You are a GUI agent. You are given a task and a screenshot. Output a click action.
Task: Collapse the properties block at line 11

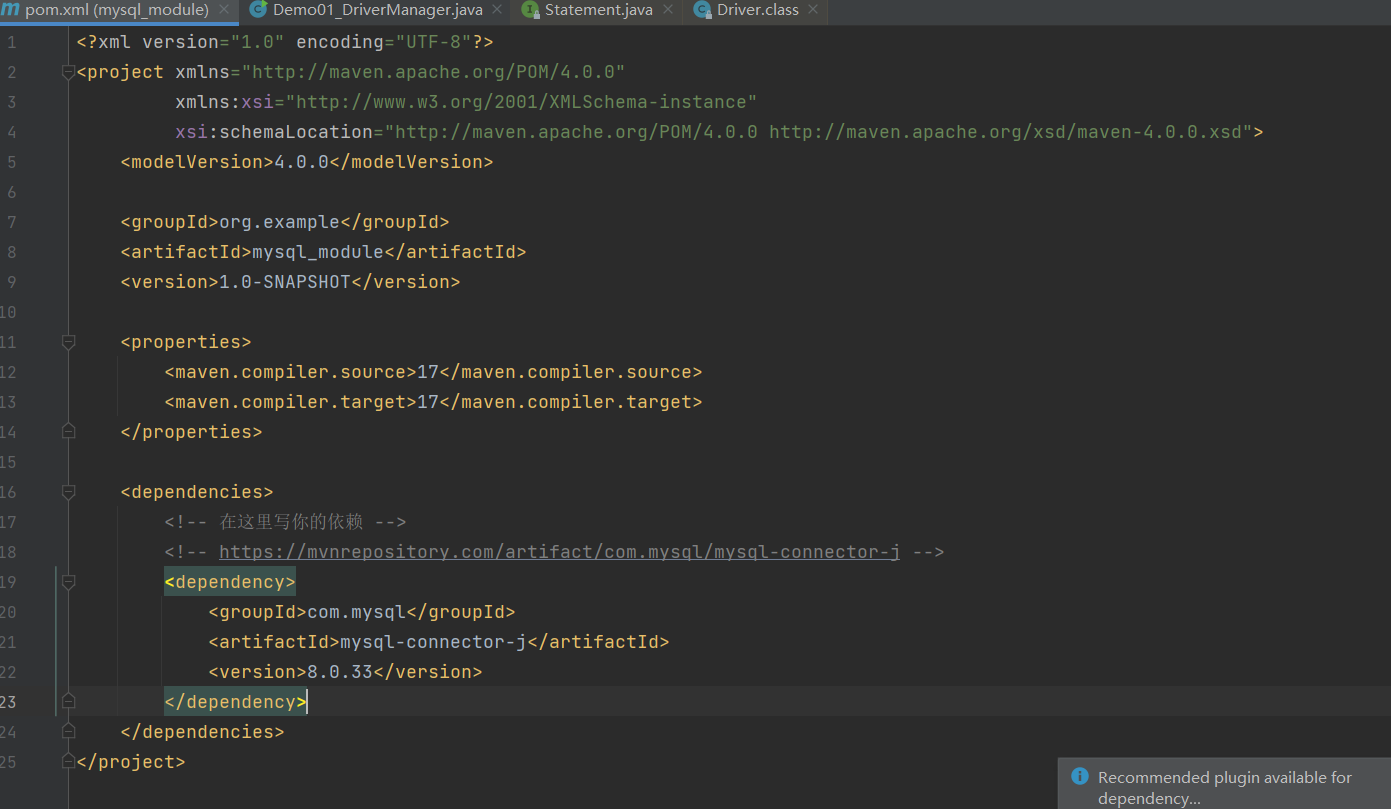pos(68,342)
